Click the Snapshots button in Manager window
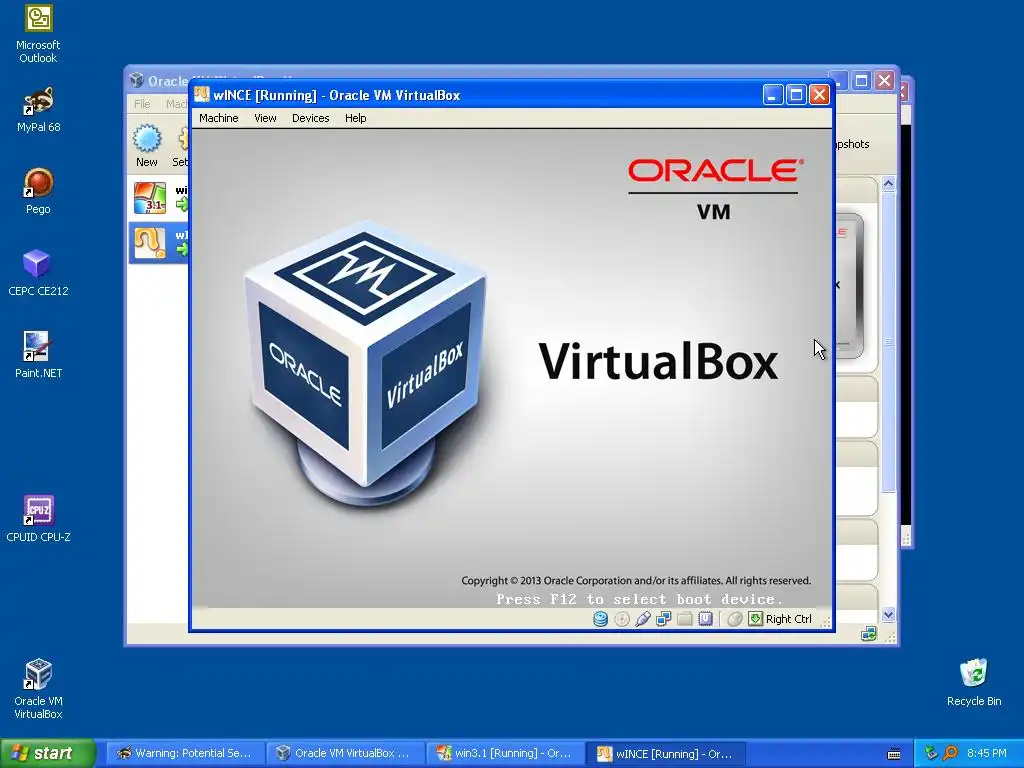 pyautogui.click(x=852, y=144)
